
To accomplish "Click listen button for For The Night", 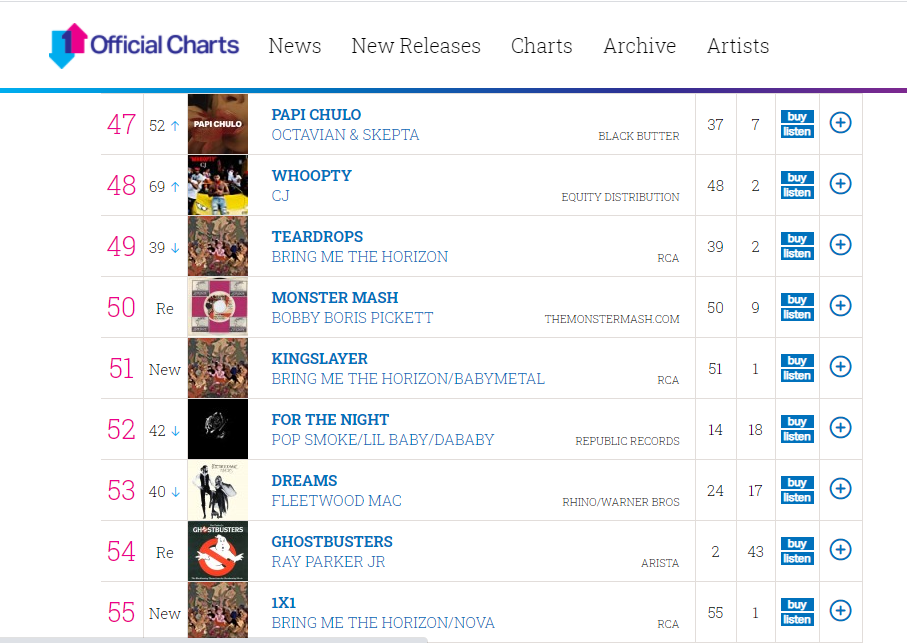I will coord(797,436).
